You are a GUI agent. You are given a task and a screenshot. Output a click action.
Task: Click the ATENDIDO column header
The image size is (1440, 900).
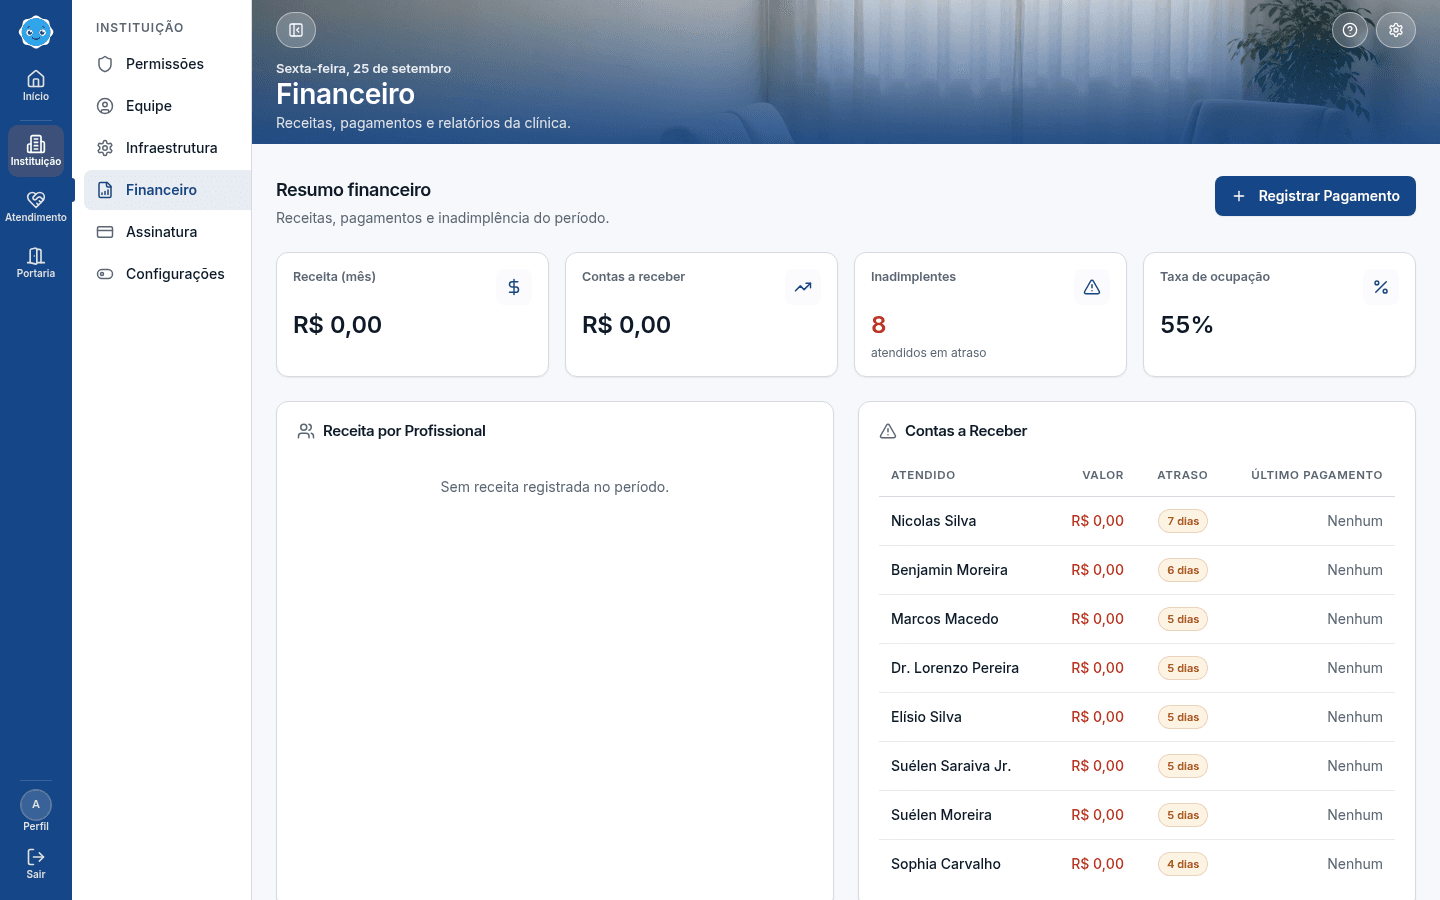coord(923,475)
